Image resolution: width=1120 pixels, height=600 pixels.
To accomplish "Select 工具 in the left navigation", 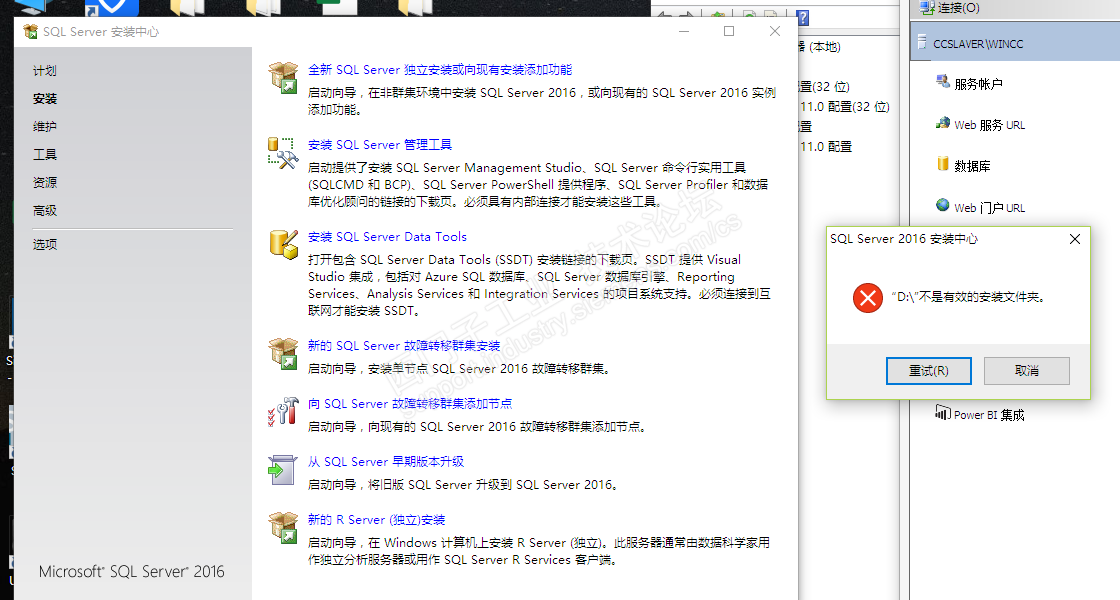I will click(x=44, y=154).
